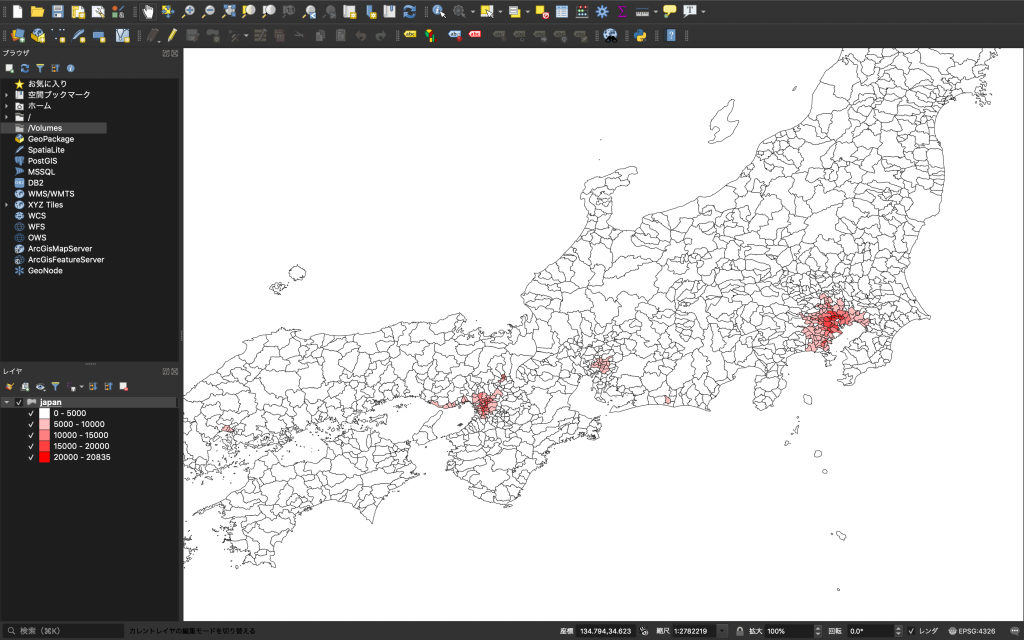1024x640 pixels.
Task: Click the Map Tips speech bubble icon
Action: 669,11
